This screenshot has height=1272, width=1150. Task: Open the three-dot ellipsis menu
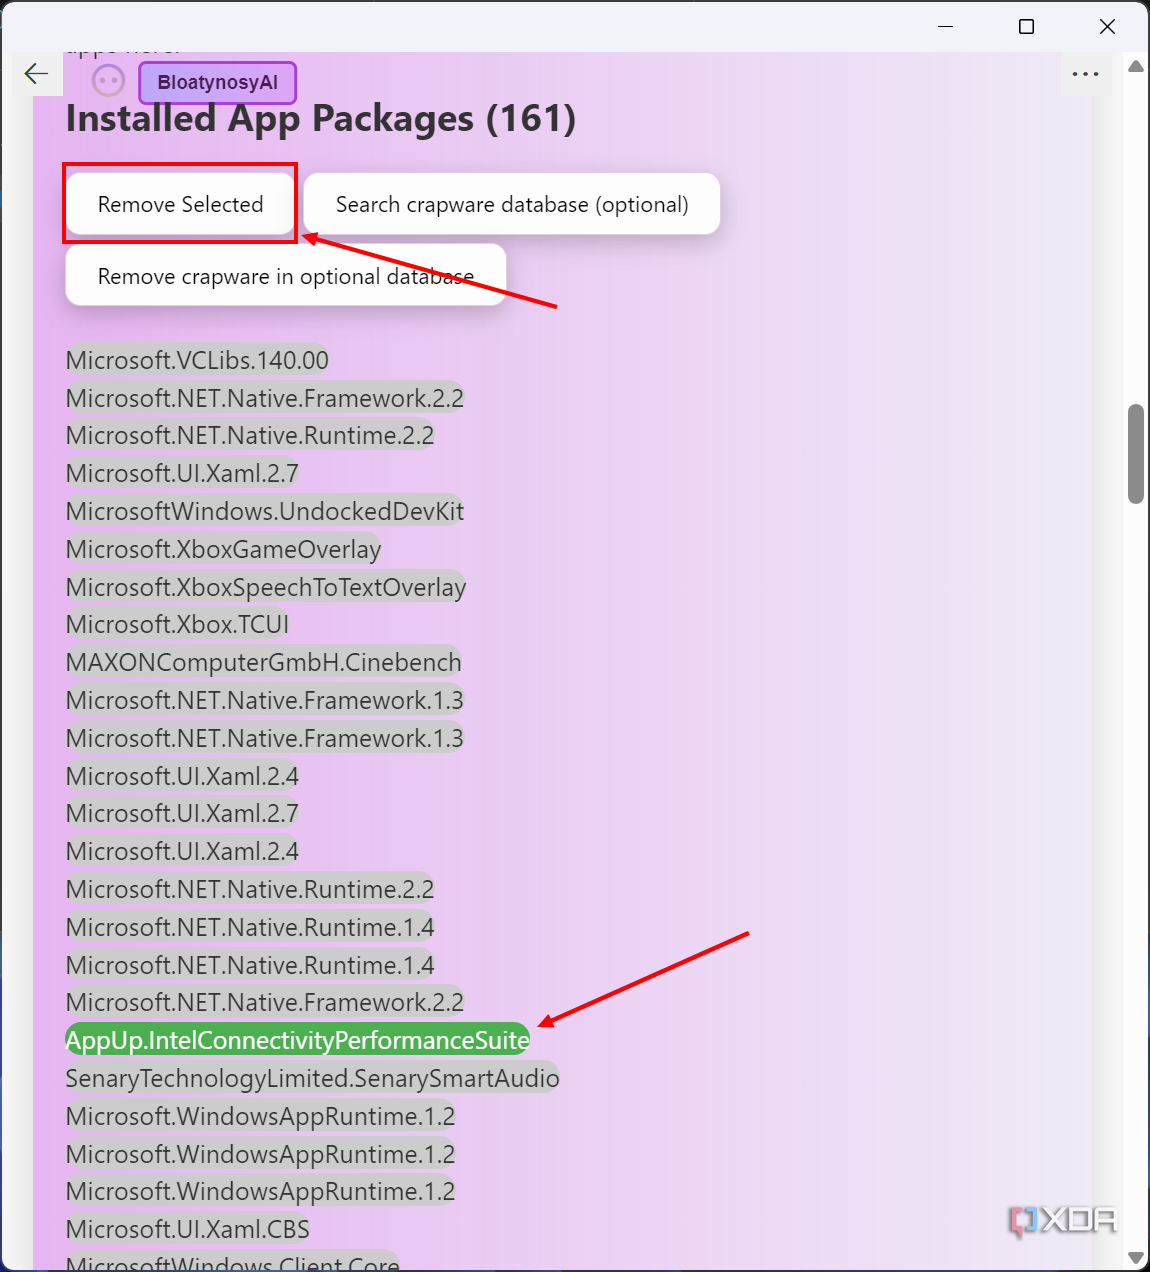[x=1086, y=74]
